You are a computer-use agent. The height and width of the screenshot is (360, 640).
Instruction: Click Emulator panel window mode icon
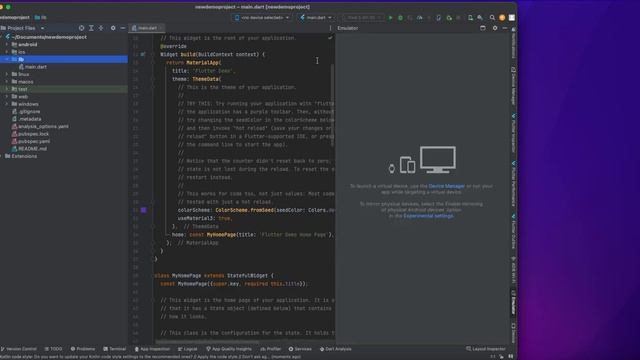click(483, 28)
